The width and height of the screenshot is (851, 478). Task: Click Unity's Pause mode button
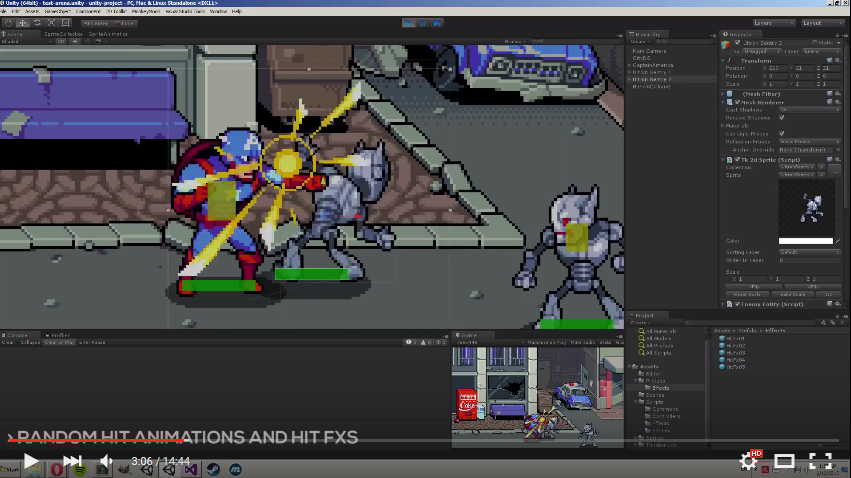click(423, 23)
